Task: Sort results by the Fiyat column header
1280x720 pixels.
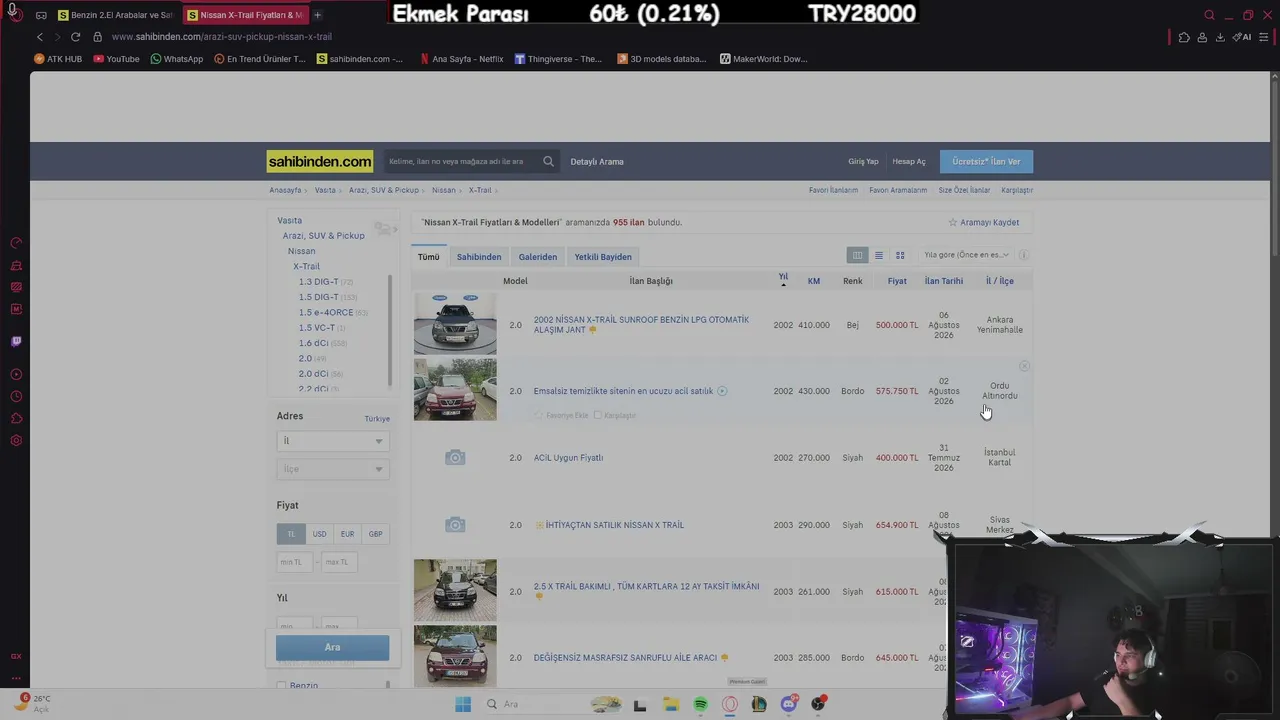Action: (x=897, y=281)
